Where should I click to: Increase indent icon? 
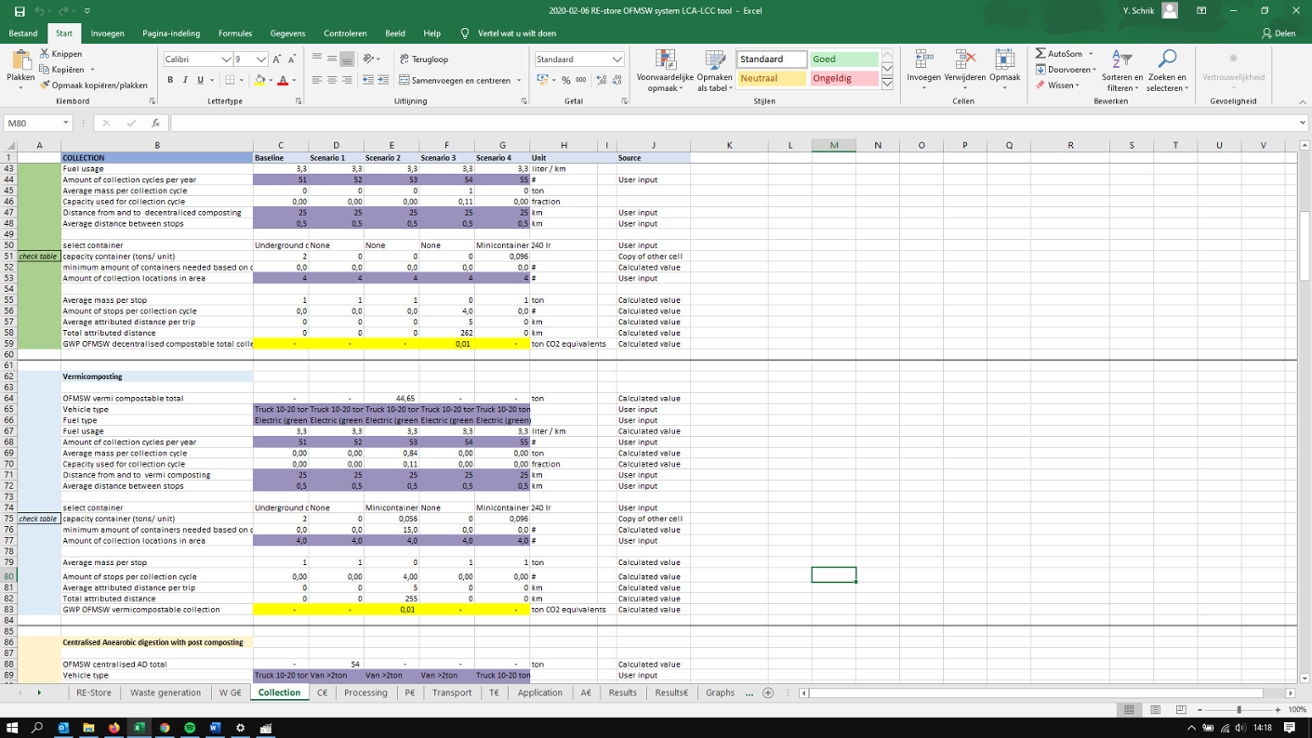coord(382,80)
